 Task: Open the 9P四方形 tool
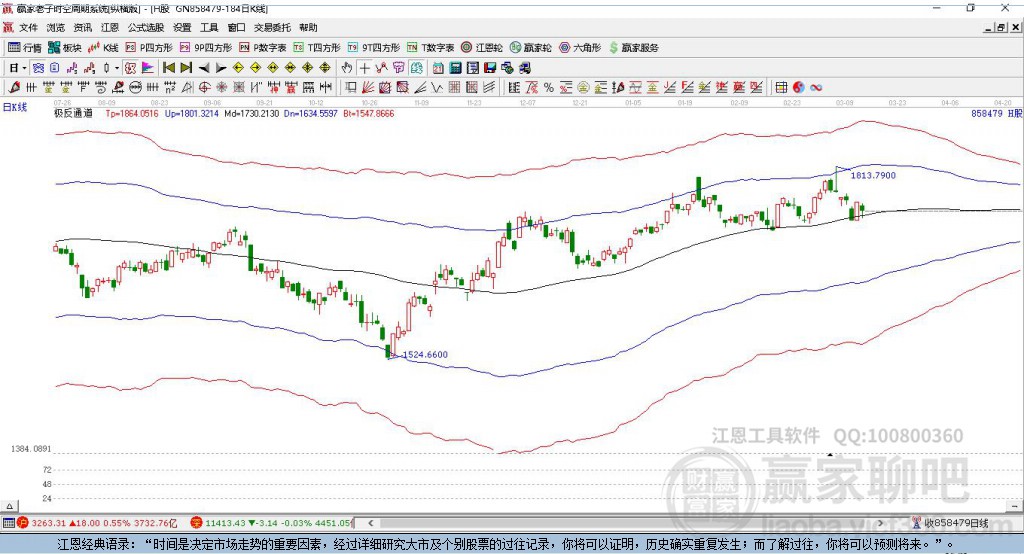(x=206, y=48)
